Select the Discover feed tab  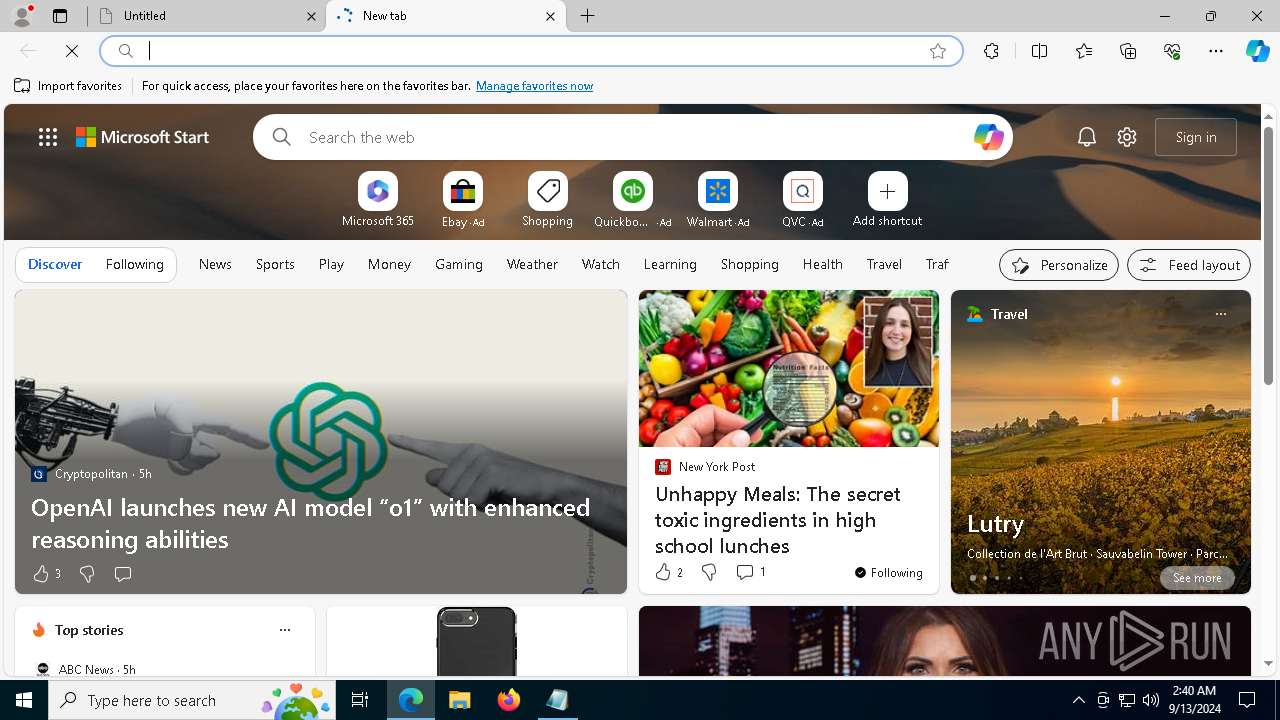point(55,264)
